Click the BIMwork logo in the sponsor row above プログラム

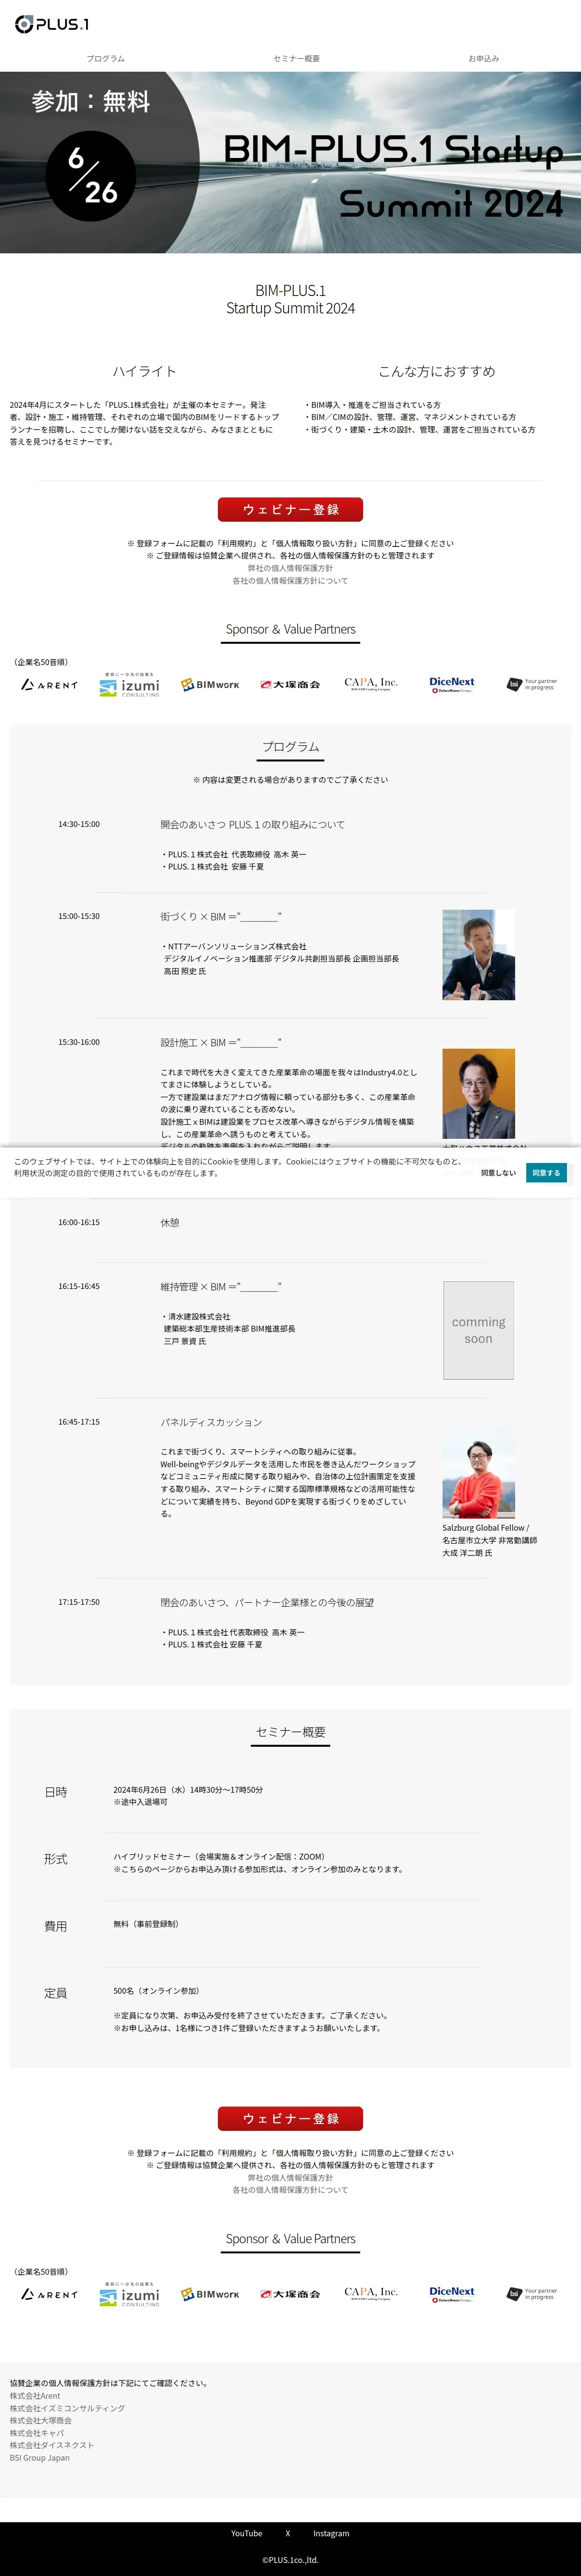pyautogui.click(x=210, y=685)
